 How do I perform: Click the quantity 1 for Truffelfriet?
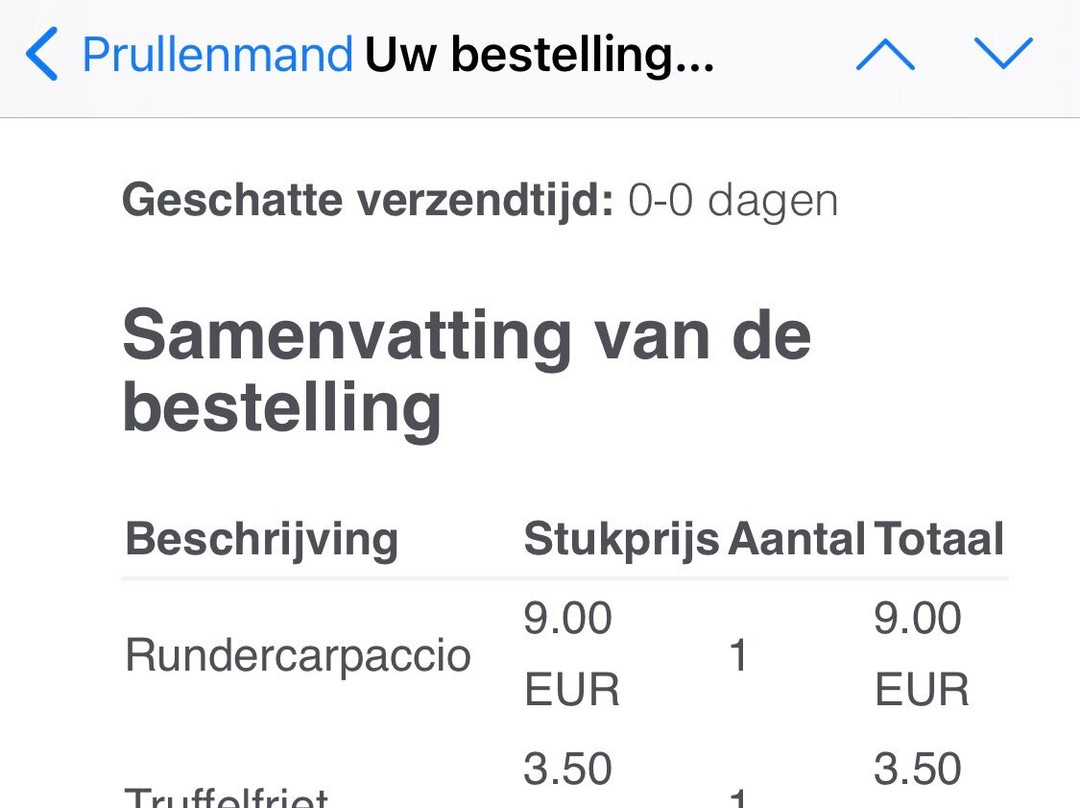point(739,799)
